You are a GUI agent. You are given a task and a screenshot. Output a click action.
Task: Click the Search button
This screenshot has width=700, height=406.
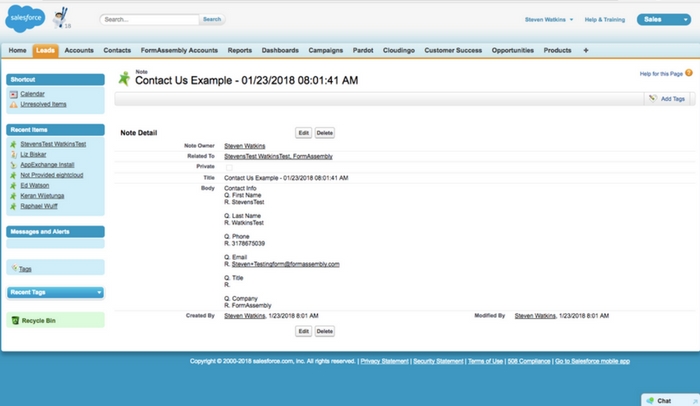(212, 19)
